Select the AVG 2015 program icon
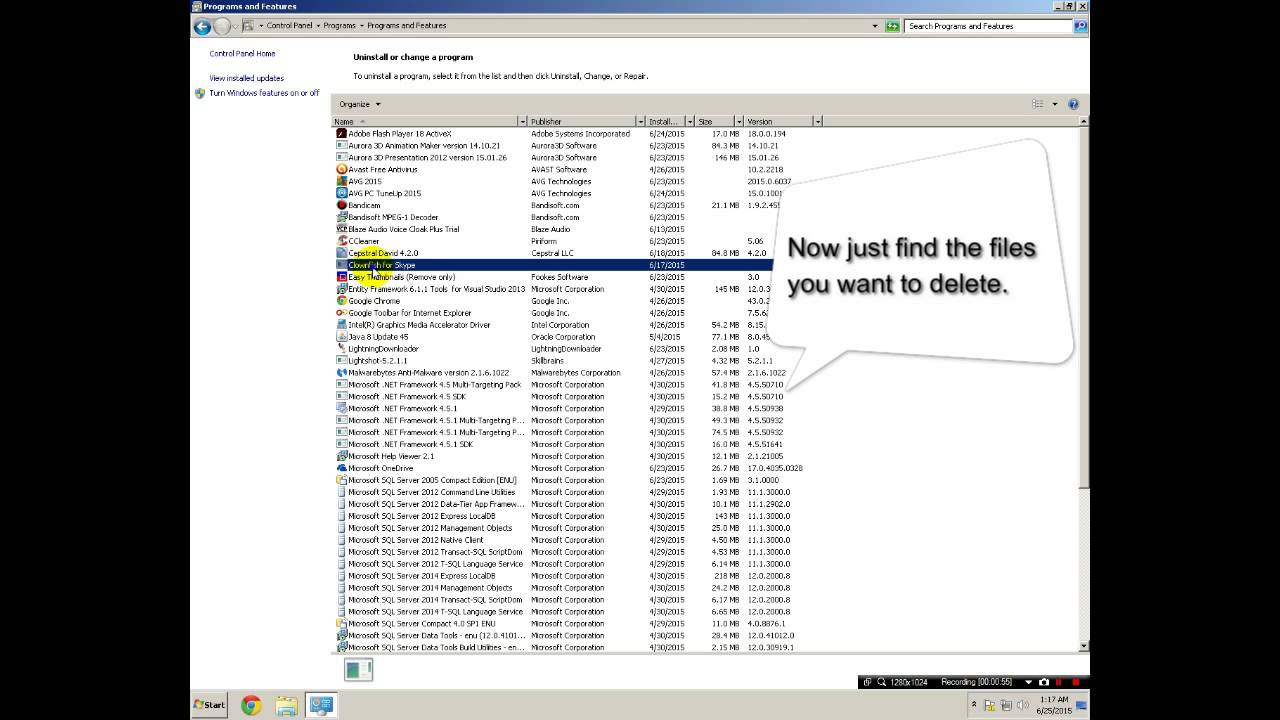Image resolution: width=1280 pixels, height=720 pixels. pos(341,182)
